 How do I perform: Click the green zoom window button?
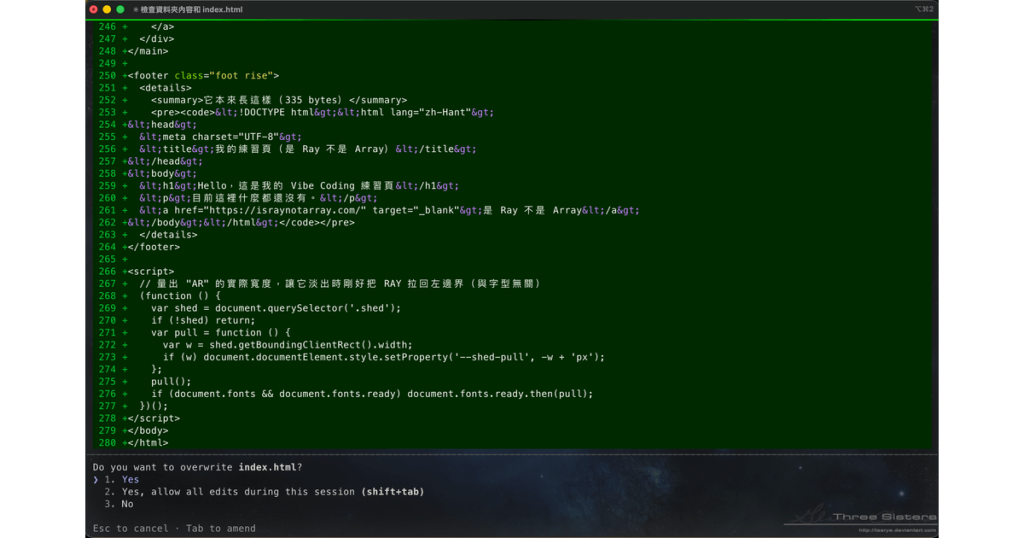(x=120, y=9)
